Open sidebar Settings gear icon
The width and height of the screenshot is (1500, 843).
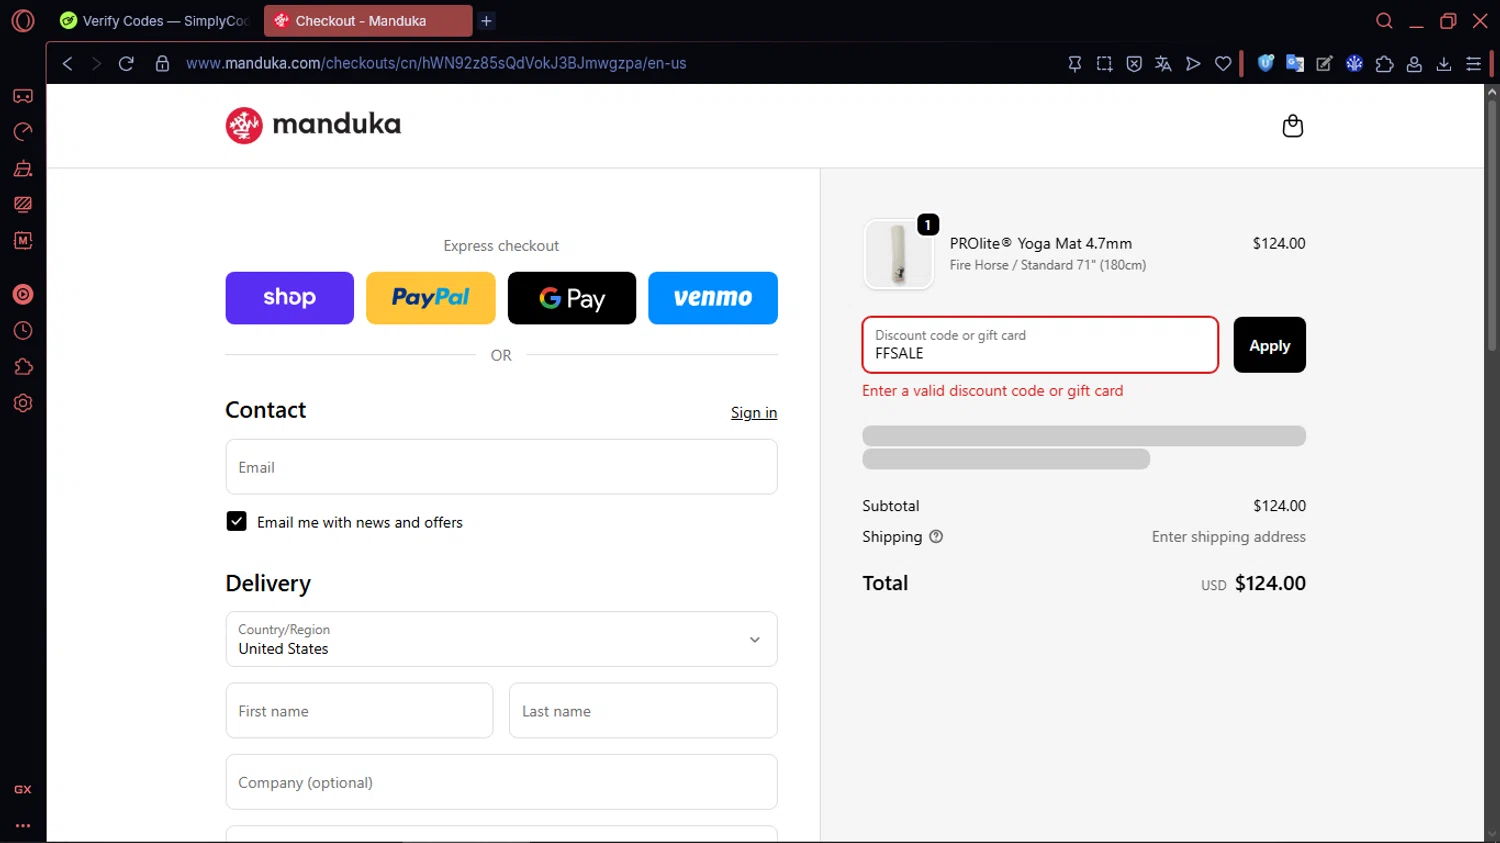[x=23, y=403]
